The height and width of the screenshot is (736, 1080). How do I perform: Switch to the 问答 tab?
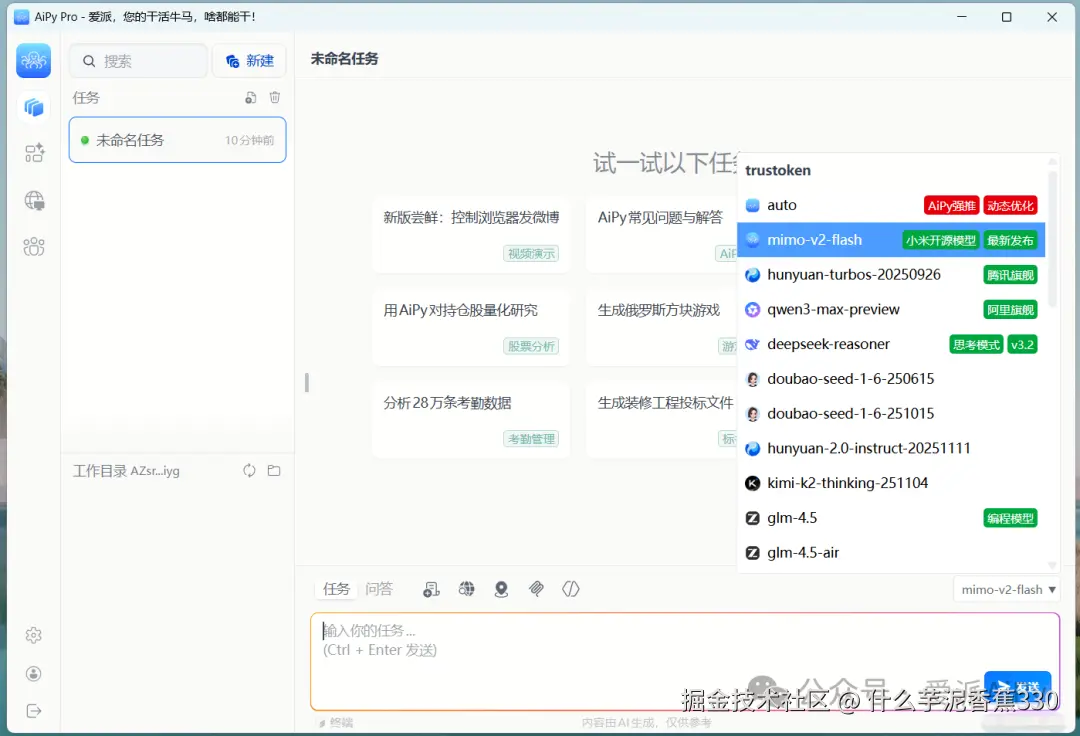coord(379,588)
